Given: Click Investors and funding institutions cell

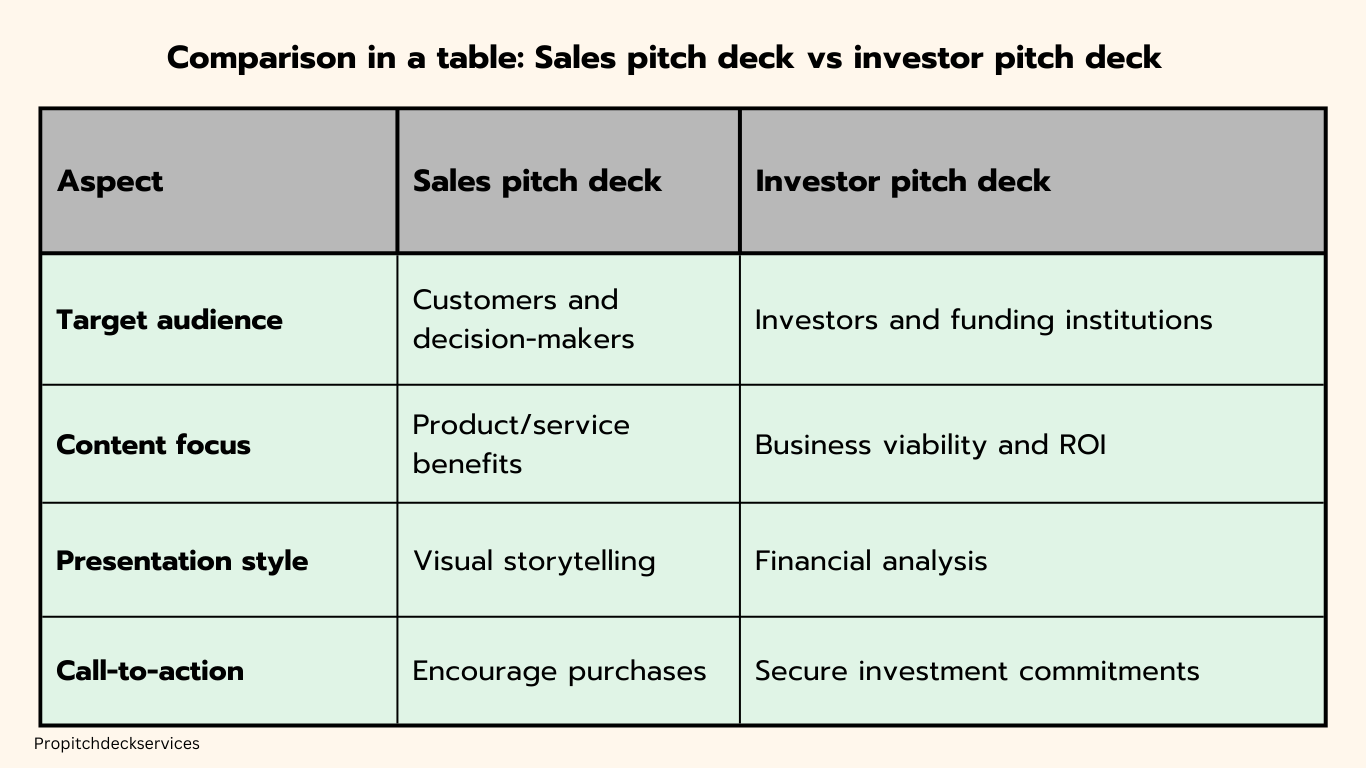Looking at the screenshot, I should pos(983,320).
